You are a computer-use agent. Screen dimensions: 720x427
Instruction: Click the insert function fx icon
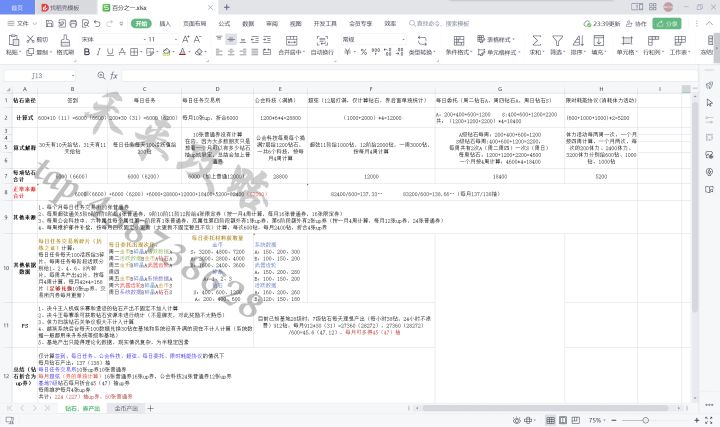pyautogui.click(x=113, y=75)
